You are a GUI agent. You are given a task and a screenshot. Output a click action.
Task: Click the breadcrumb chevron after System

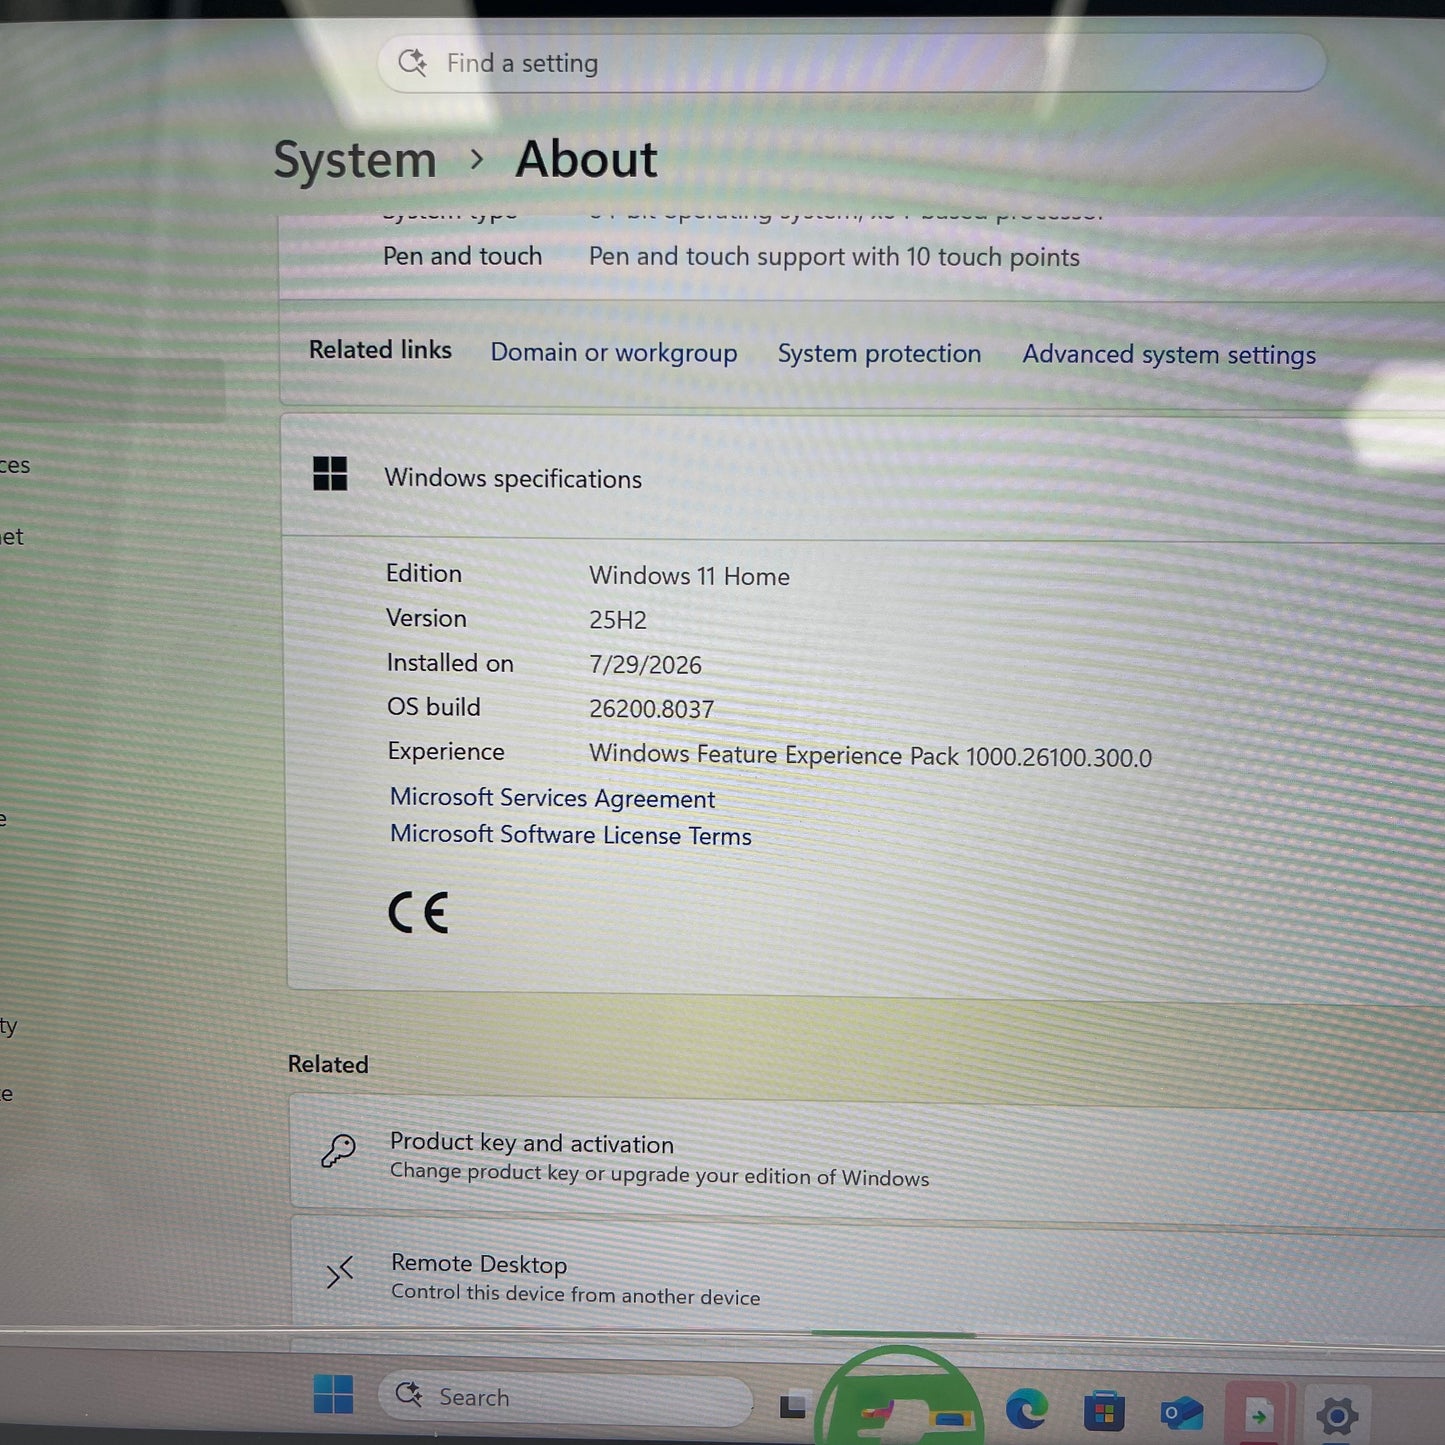[477, 159]
